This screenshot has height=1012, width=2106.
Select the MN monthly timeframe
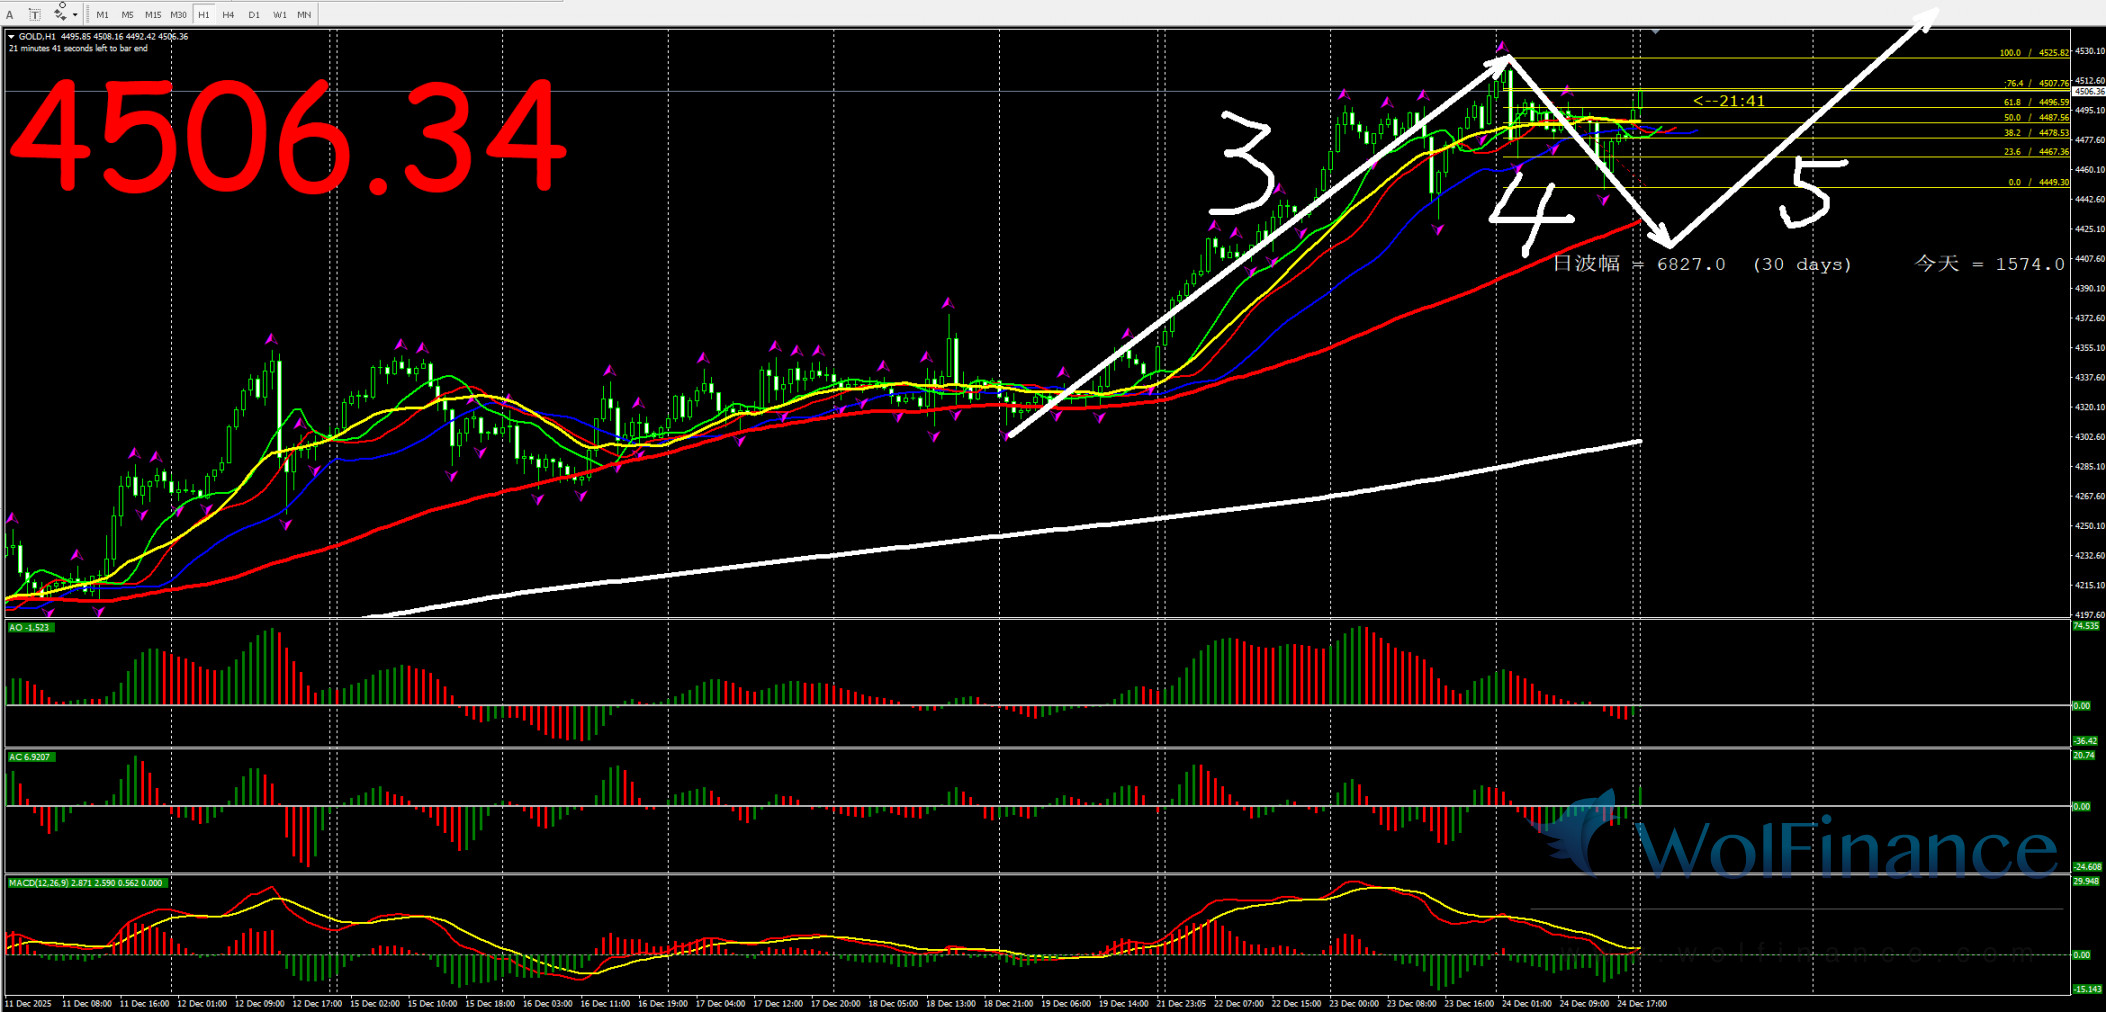304,15
